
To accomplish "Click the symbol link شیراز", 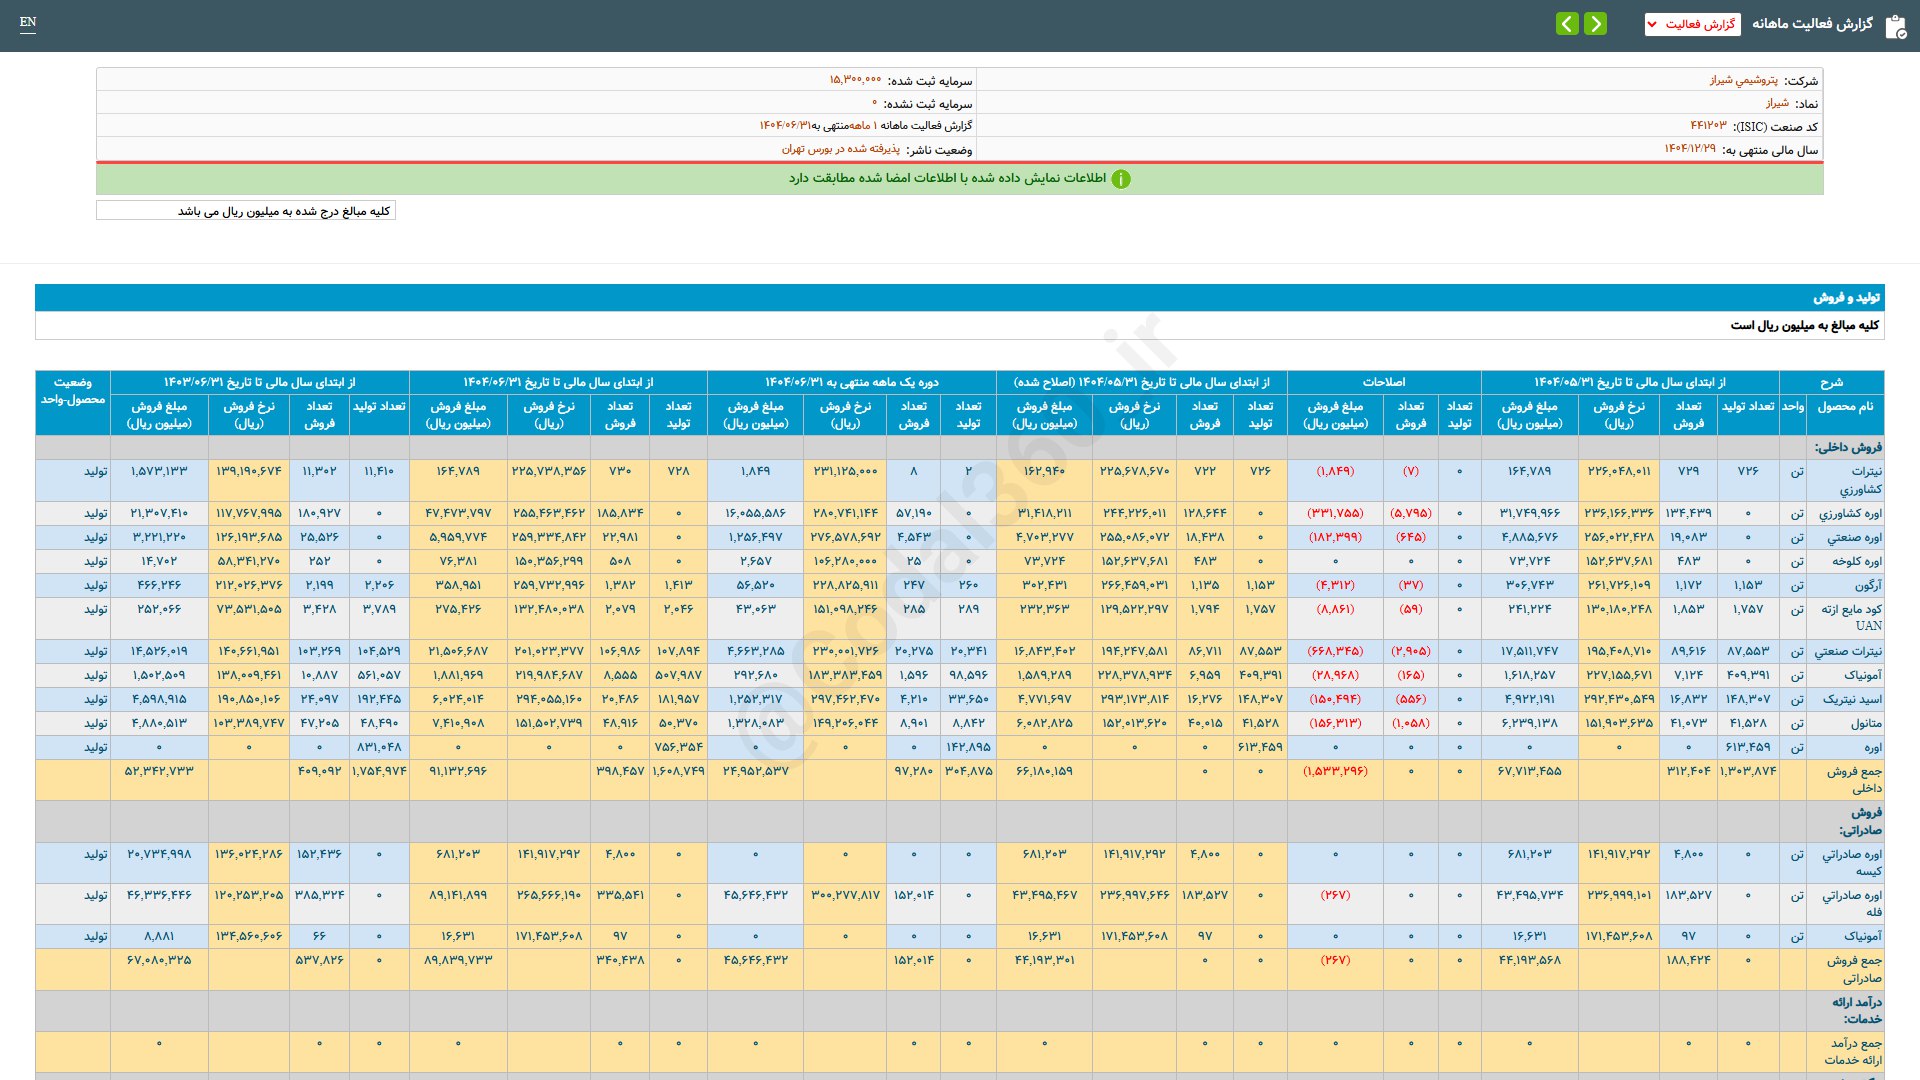I will (x=1776, y=103).
